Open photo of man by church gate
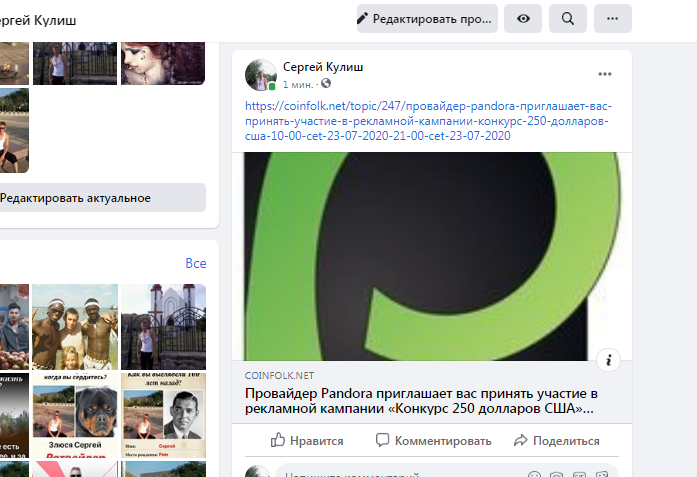 pyautogui.click(x=163, y=327)
